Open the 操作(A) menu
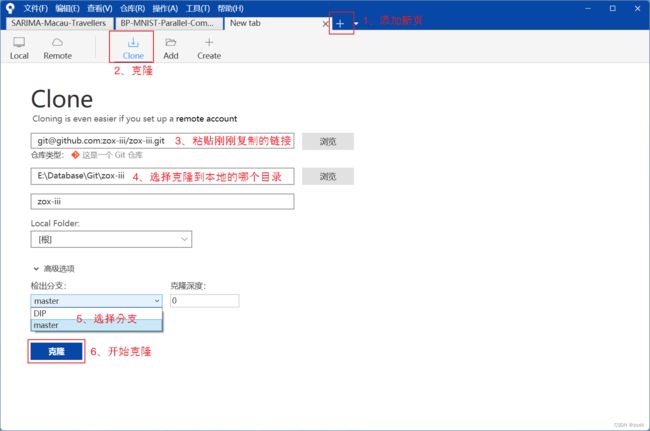This screenshot has width=650, height=431. (x=165, y=8)
